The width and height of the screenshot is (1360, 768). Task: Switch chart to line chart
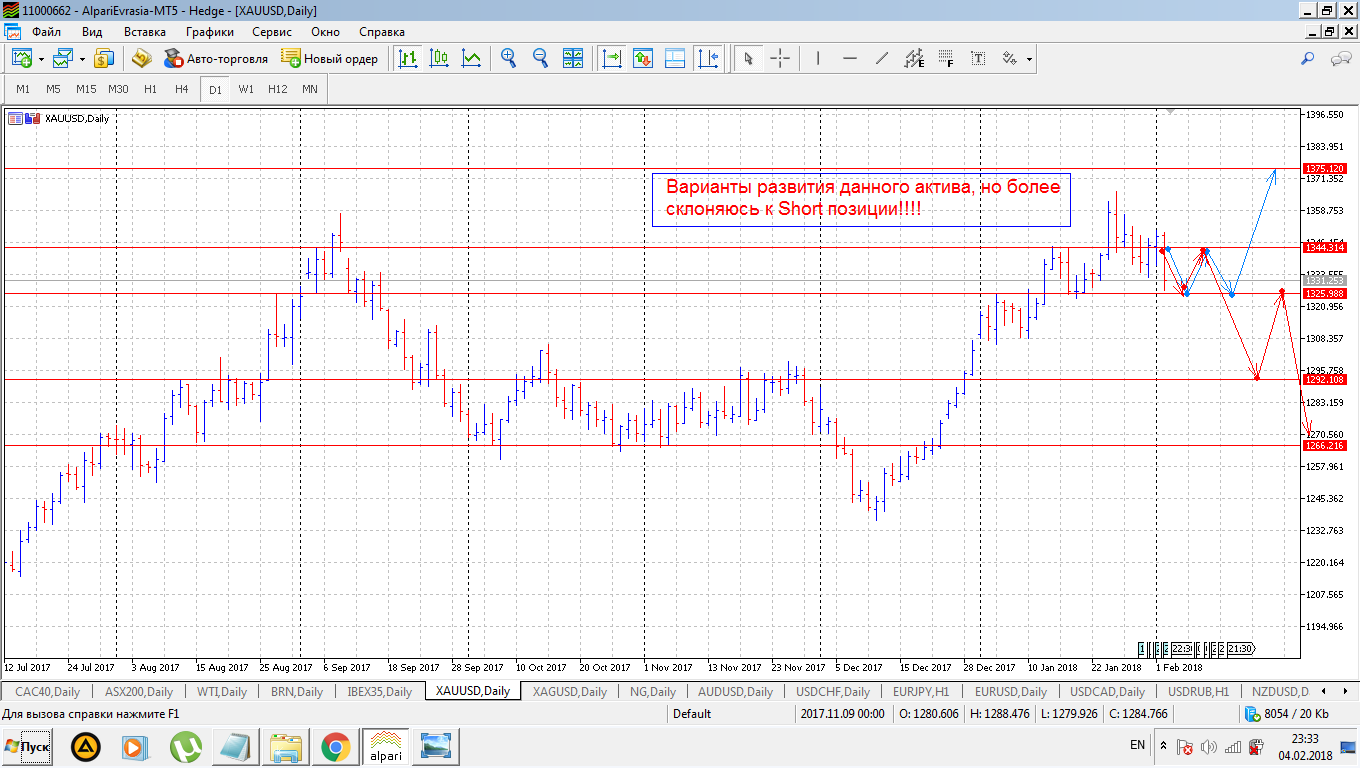tap(471, 59)
